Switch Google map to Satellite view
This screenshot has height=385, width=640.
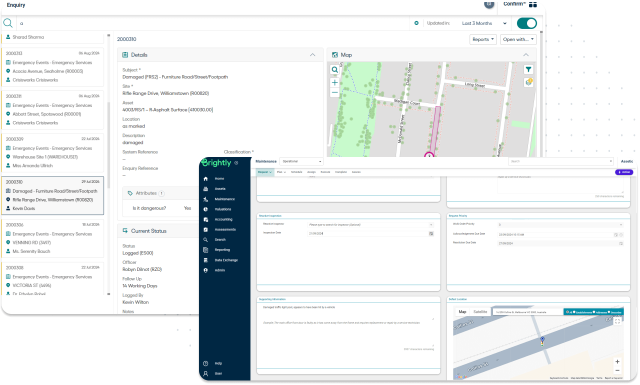click(x=480, y=312)
